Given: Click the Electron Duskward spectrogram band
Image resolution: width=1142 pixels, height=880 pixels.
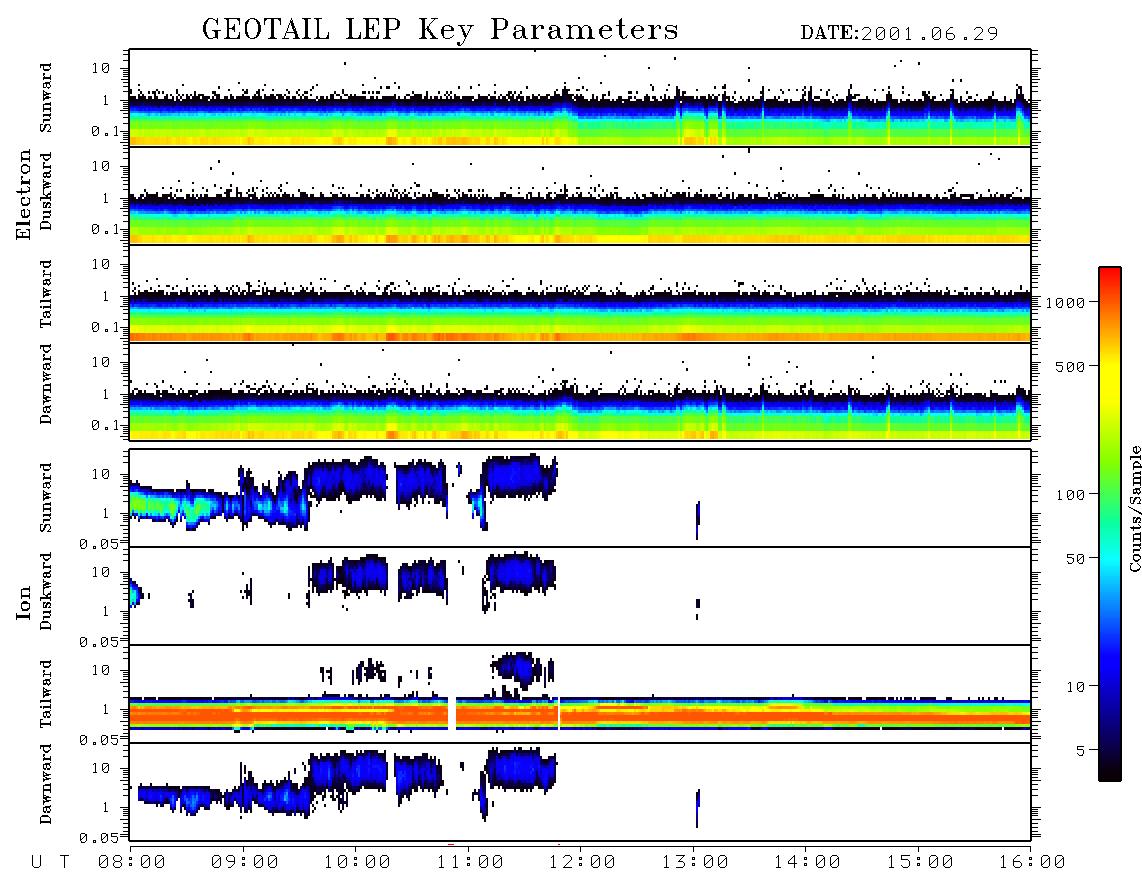Looking at the screenshot, I should click(x=580, y=218).
